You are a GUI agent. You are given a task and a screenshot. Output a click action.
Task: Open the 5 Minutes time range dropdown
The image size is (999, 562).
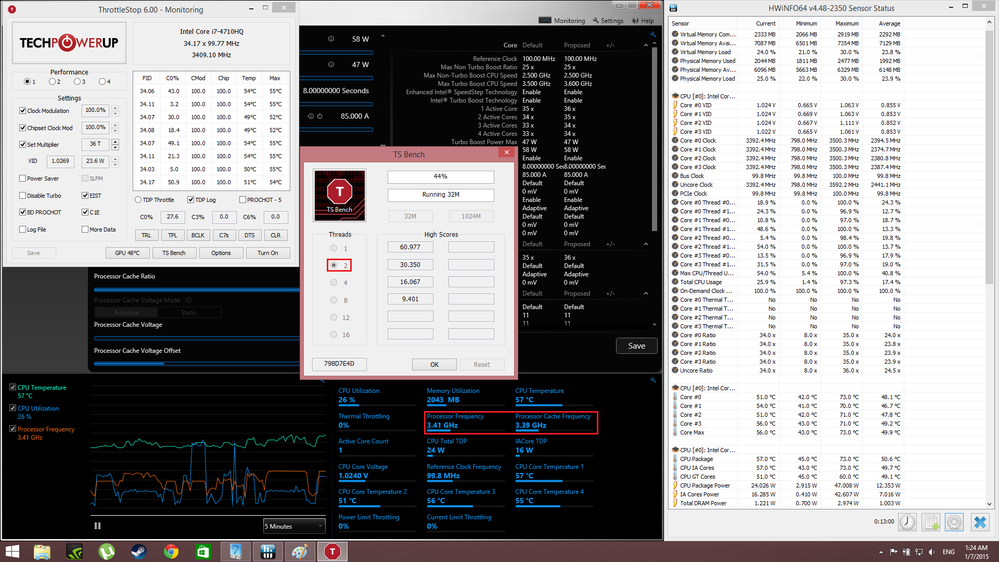point(294,526)
